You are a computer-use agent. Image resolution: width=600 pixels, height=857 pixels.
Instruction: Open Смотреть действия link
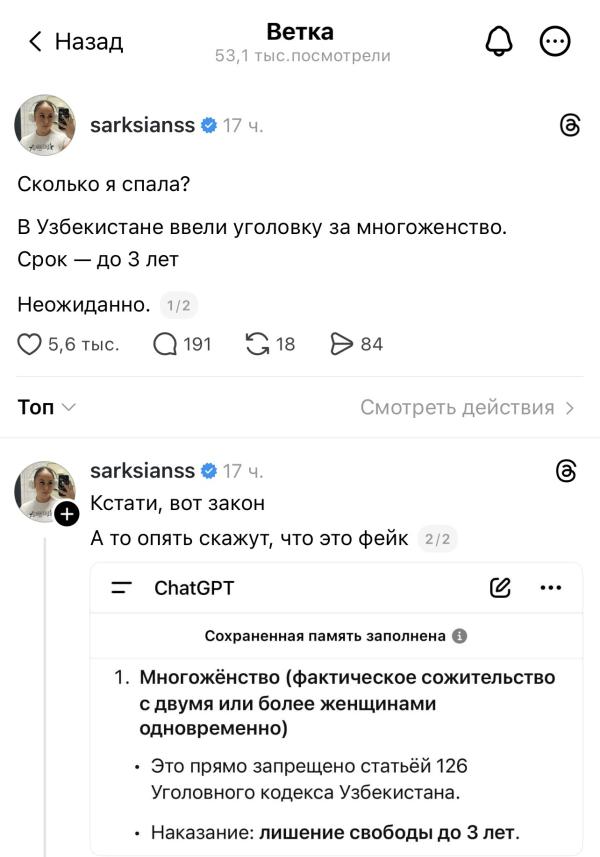pyautogui.click(x=461, y=407)
